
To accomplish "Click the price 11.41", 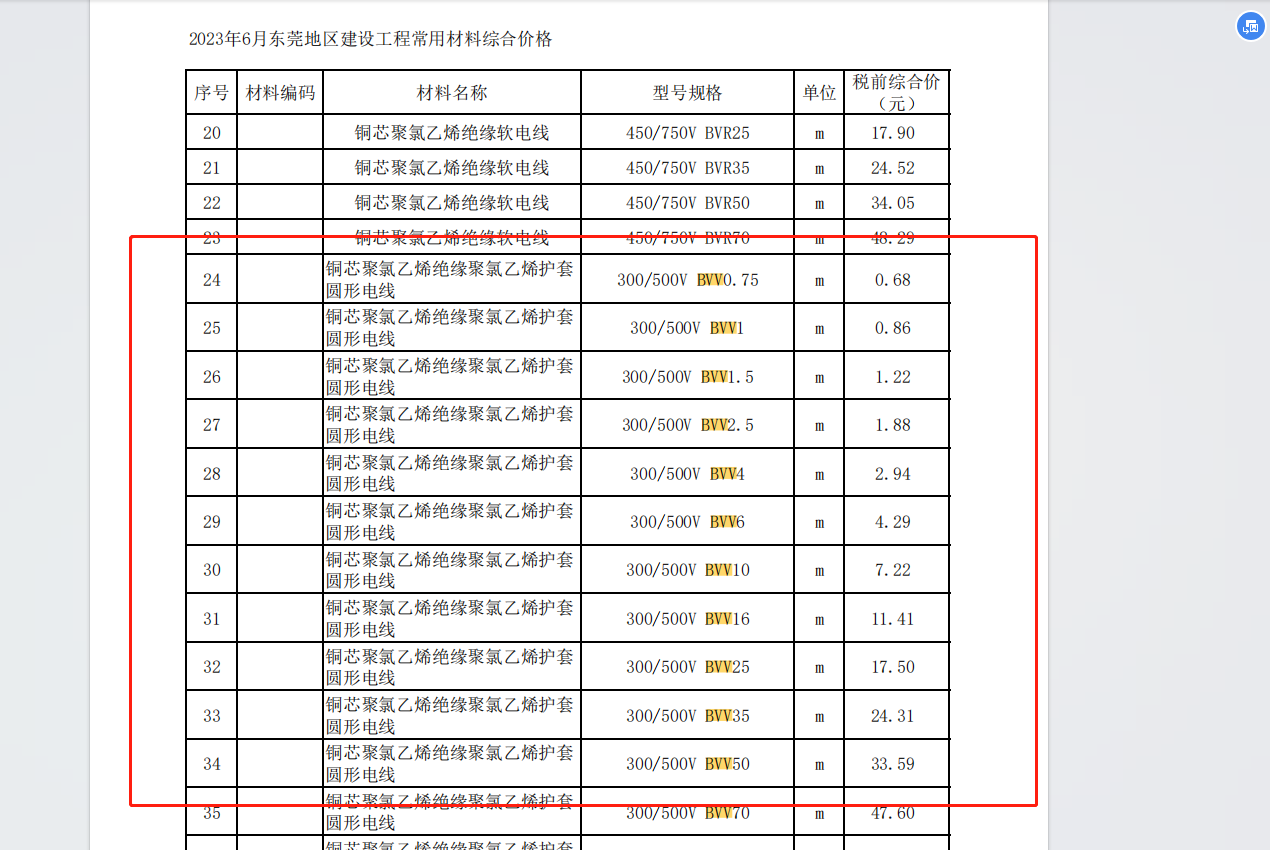I will pyautogui.click(x=893, y=619).
